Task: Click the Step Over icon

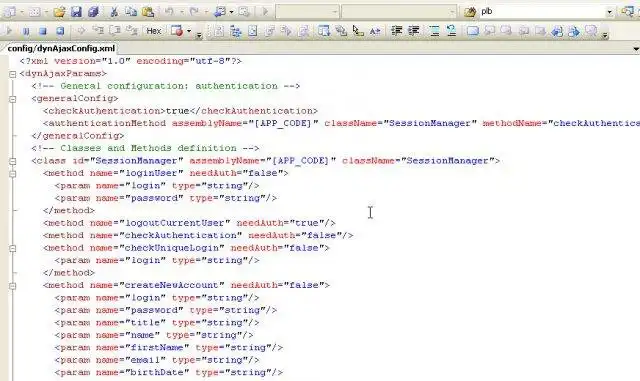Action: pyautogui.click(x=115, y=31)
